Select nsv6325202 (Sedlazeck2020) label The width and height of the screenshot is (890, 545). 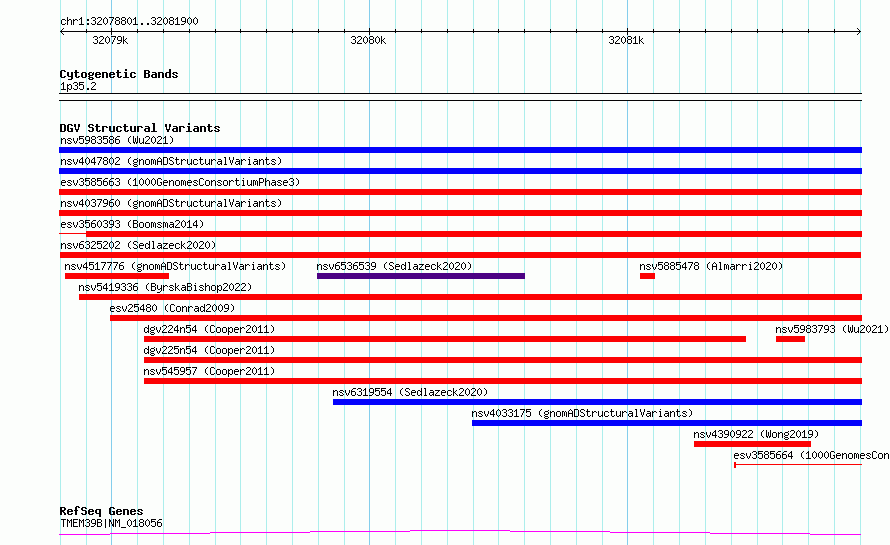138,245
